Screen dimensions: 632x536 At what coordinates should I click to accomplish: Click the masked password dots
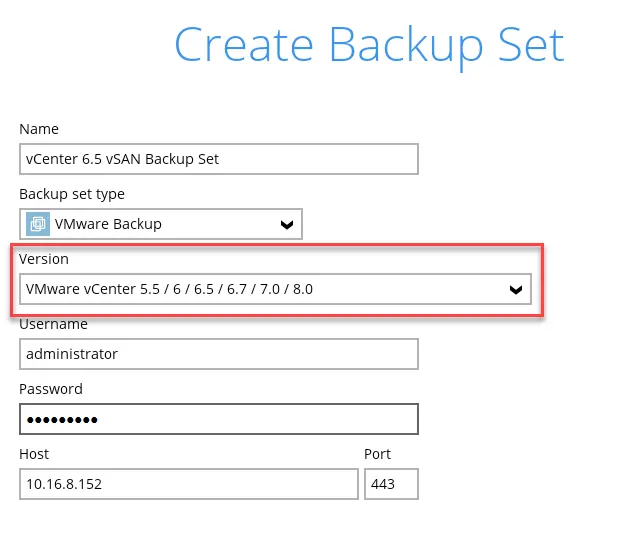coord(62,420)
